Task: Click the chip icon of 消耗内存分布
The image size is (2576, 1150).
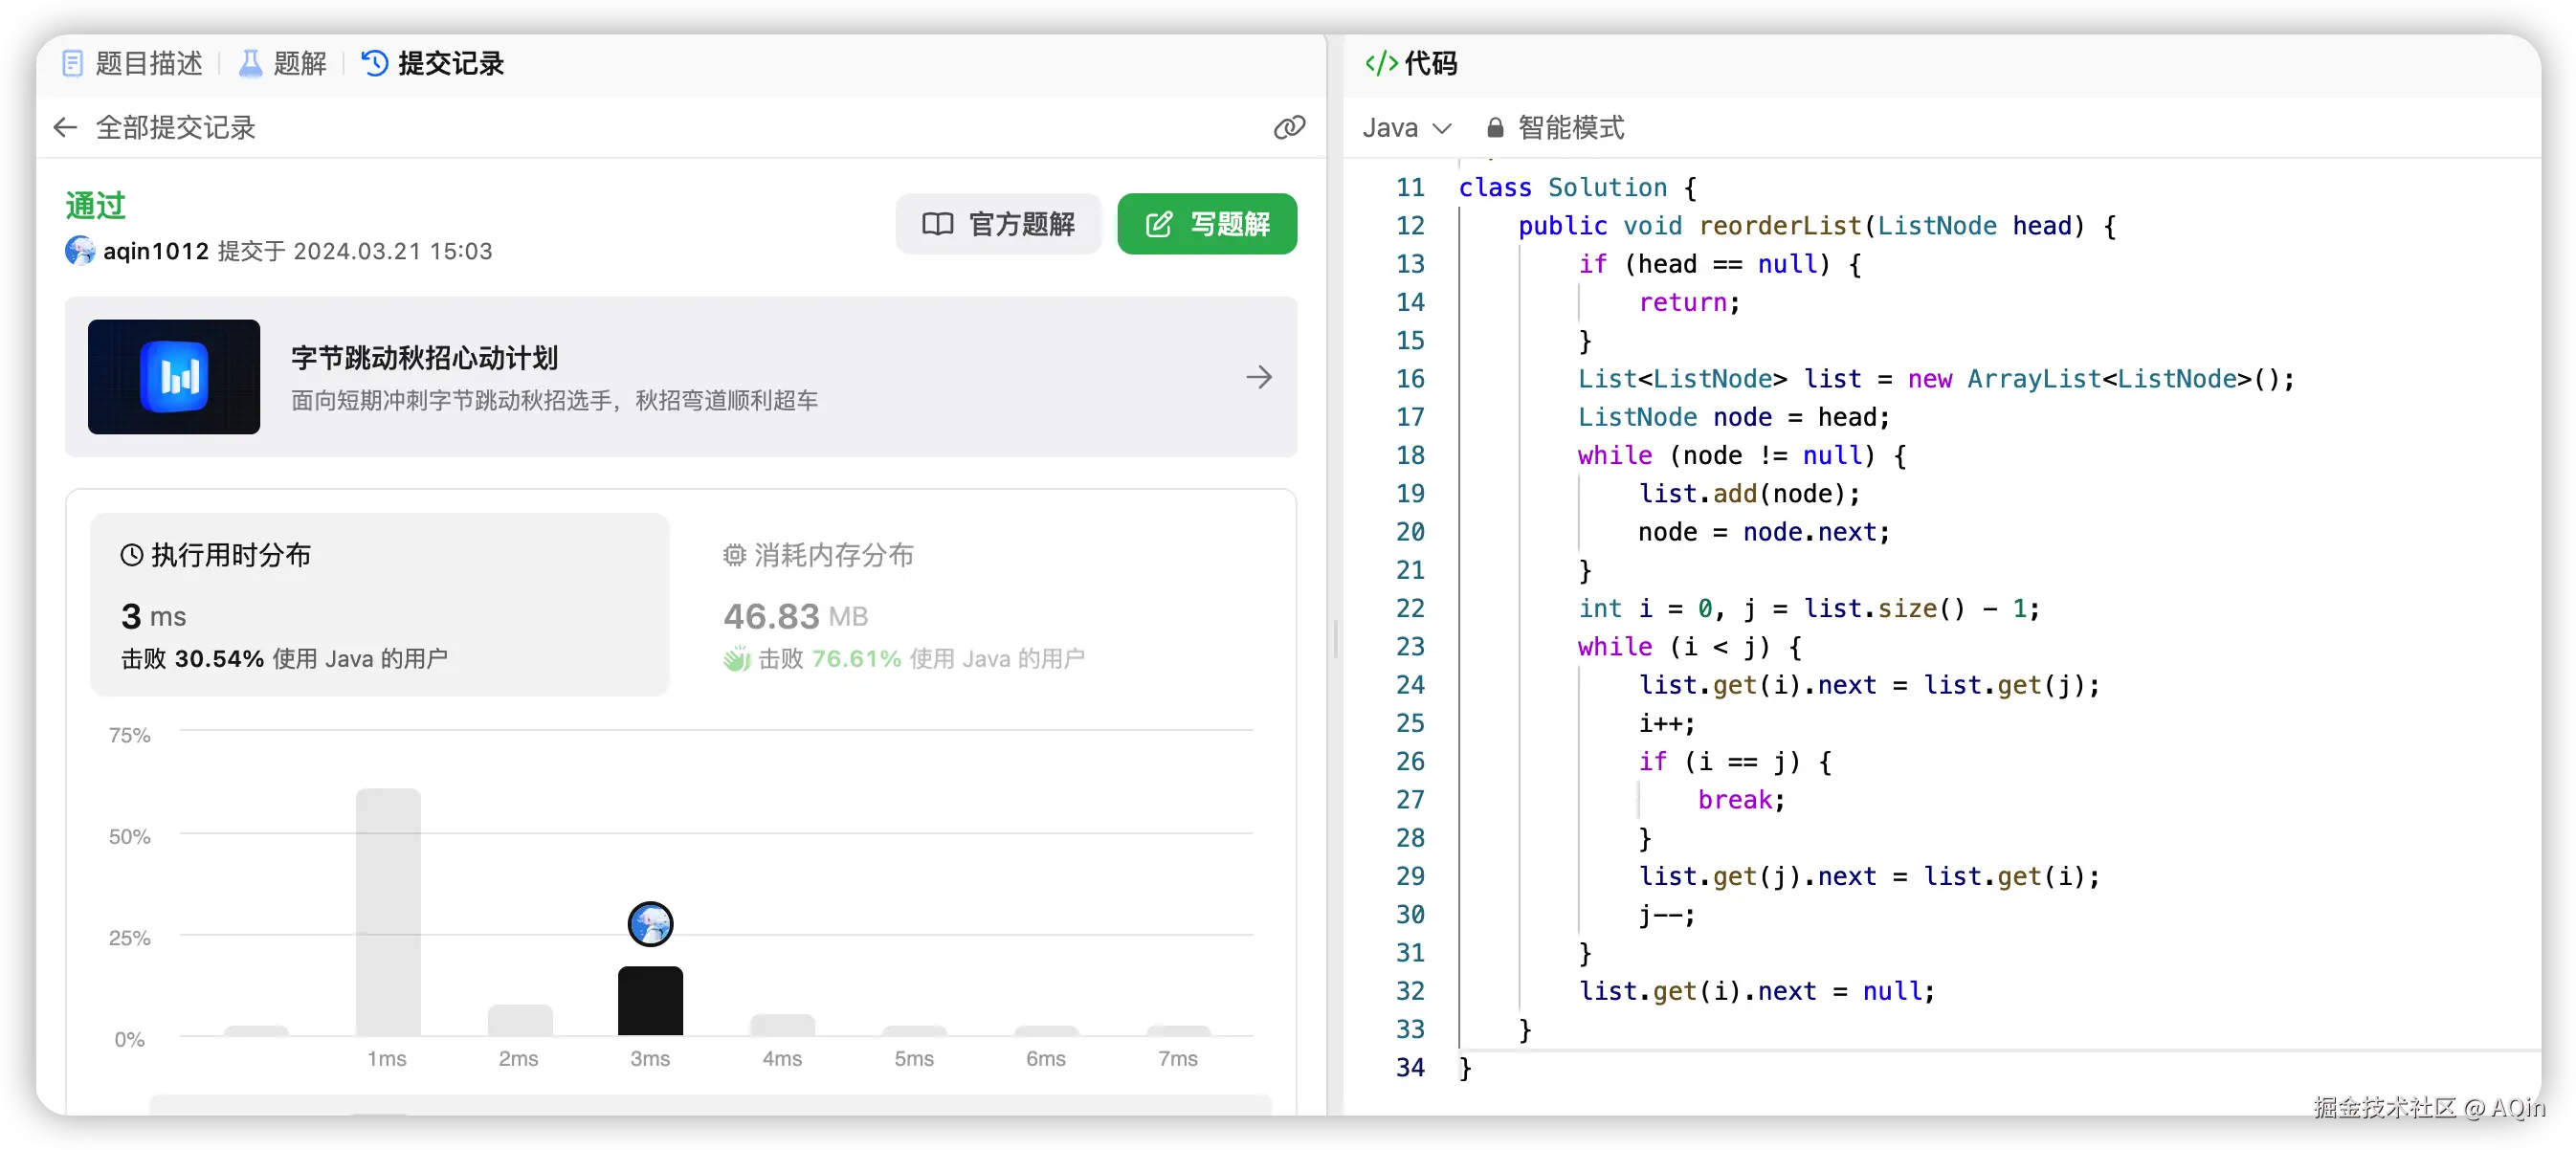Action: [x=735, y=555]
